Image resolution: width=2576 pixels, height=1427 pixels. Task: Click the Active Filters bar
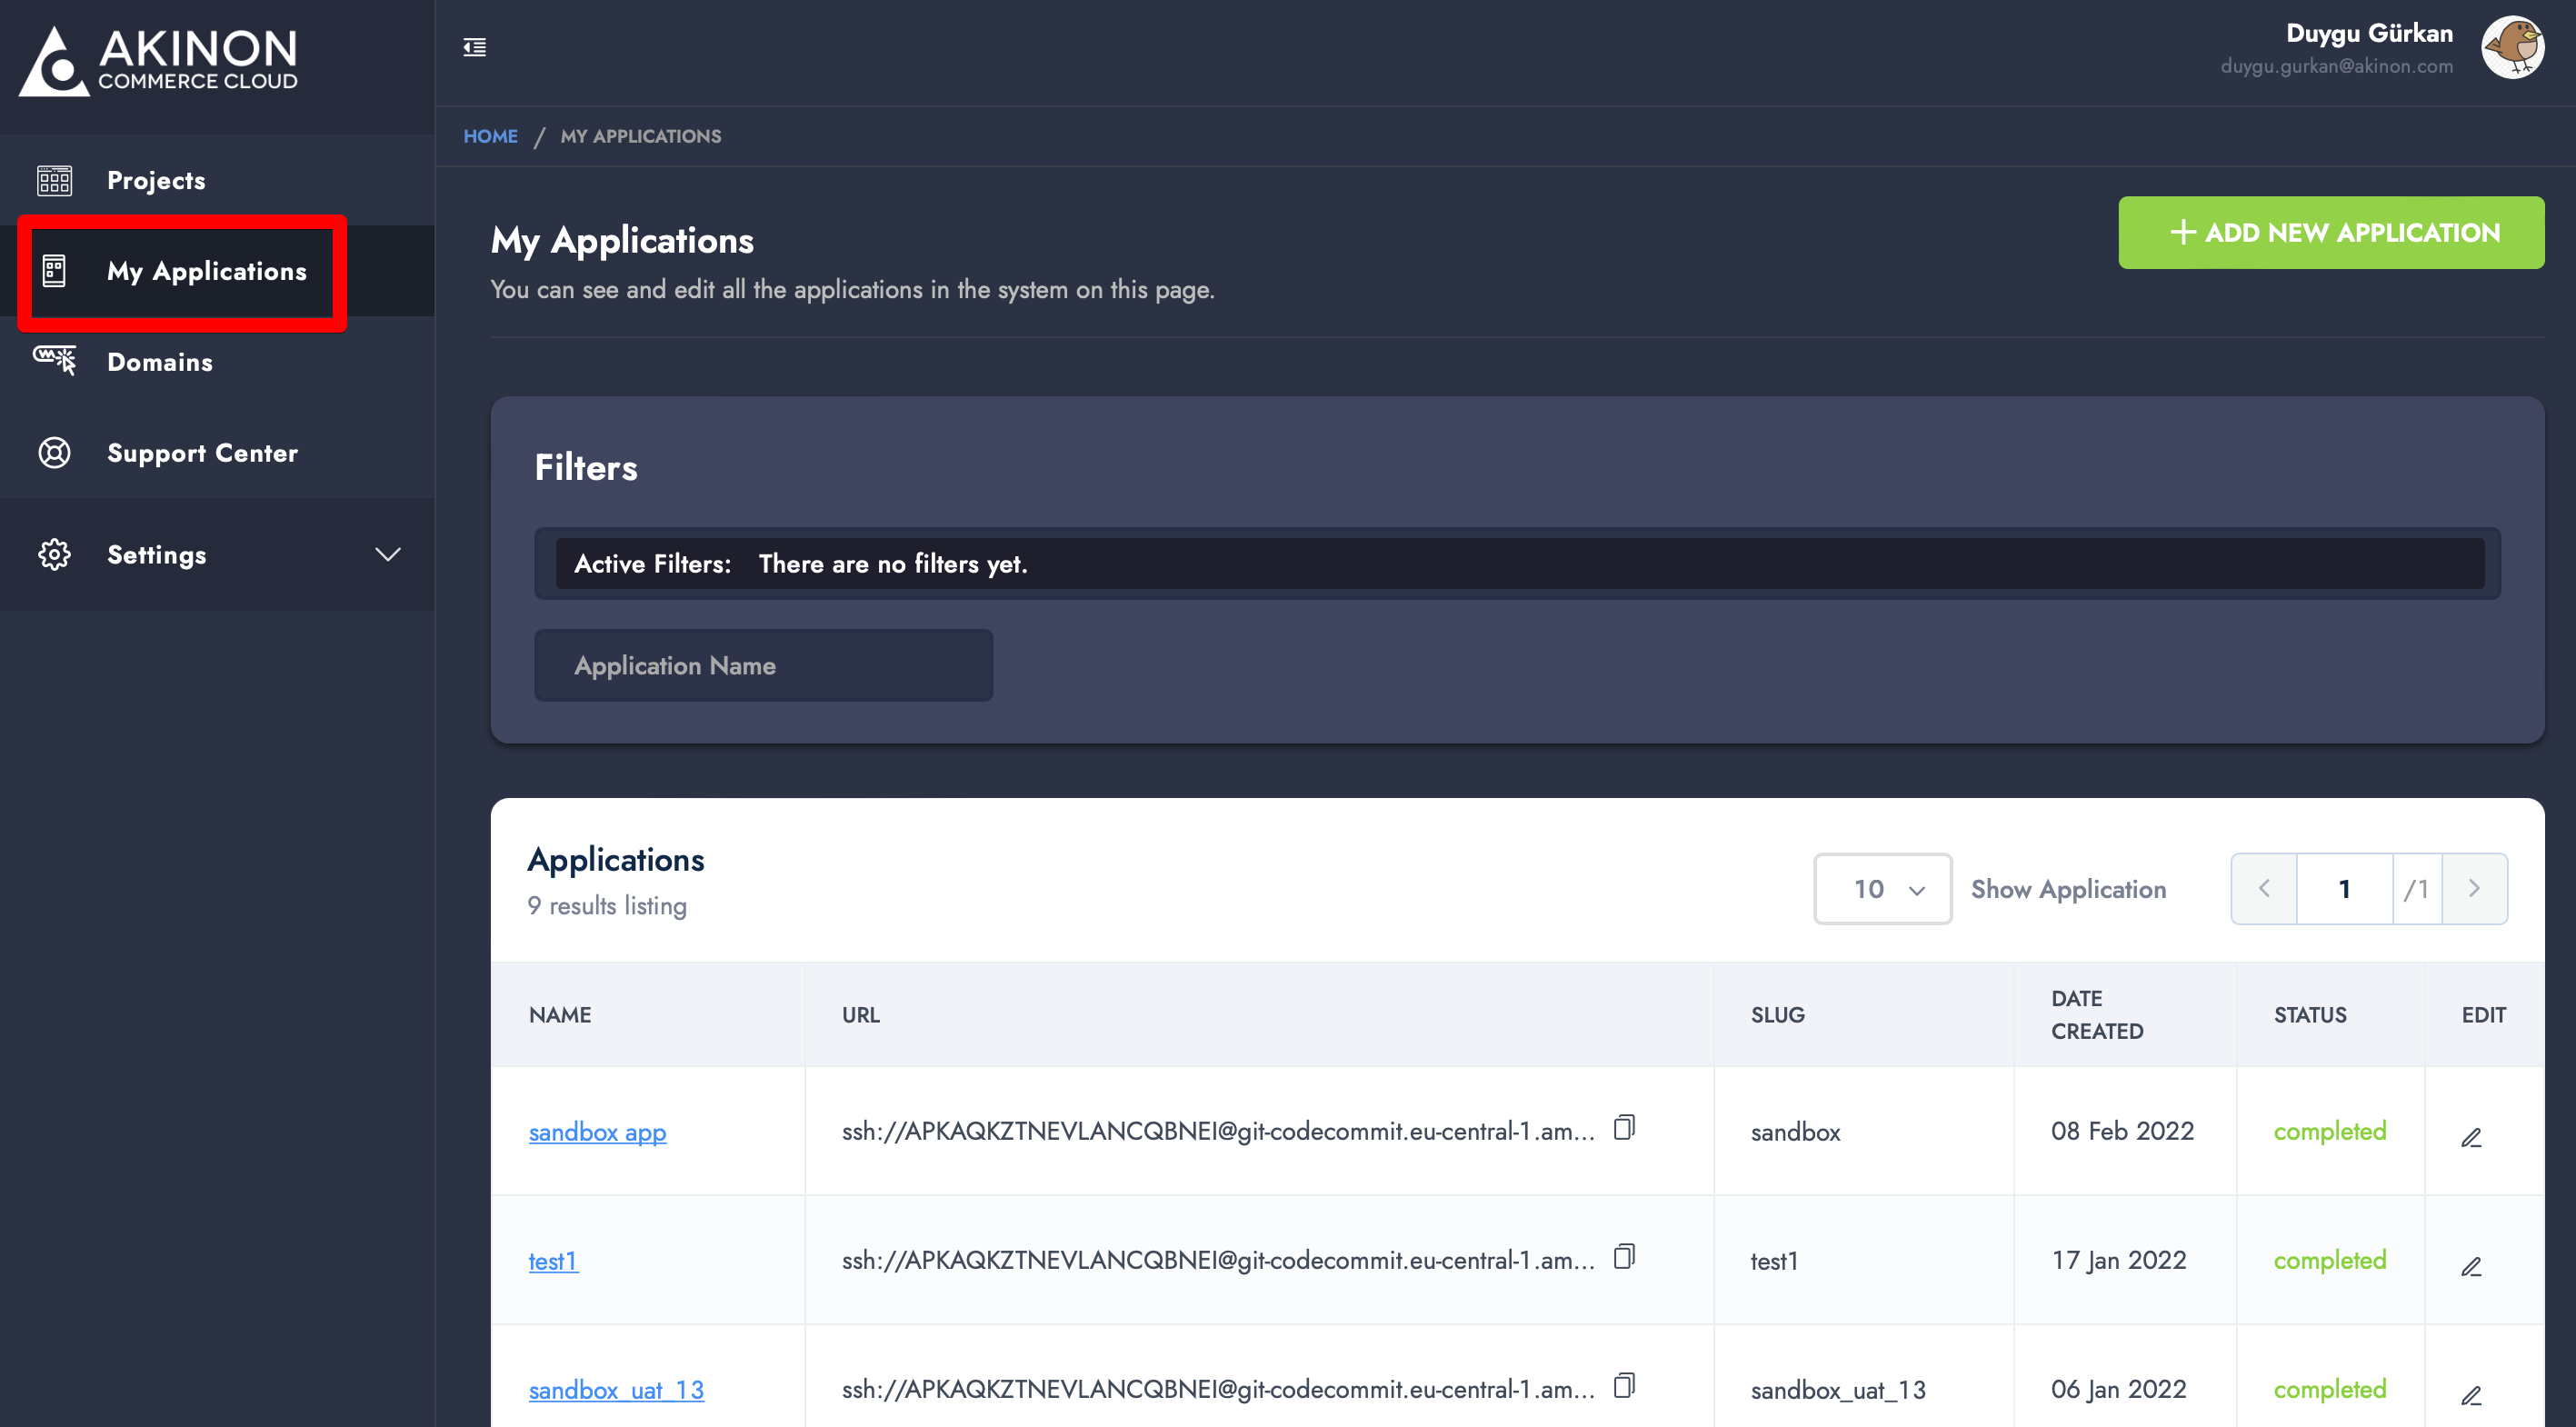(x=1517, y=564)
